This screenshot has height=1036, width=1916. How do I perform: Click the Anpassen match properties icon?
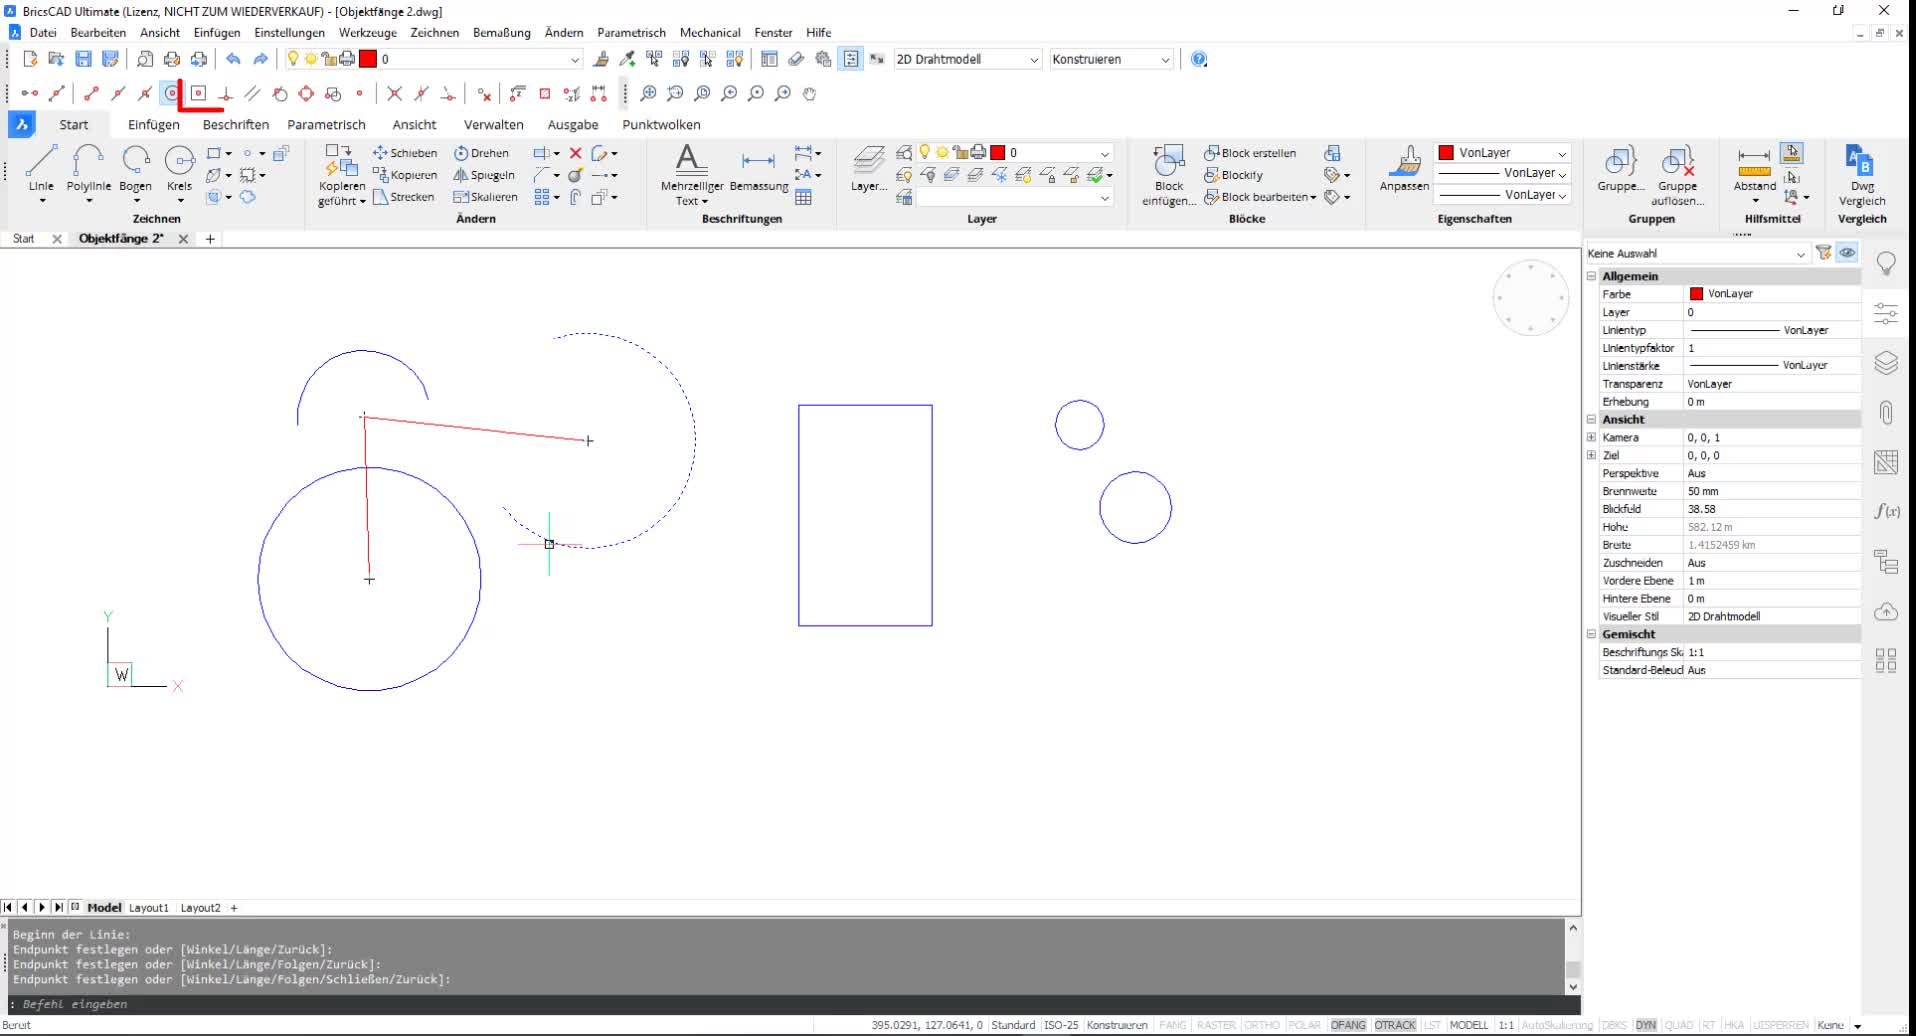(1404, 168)
